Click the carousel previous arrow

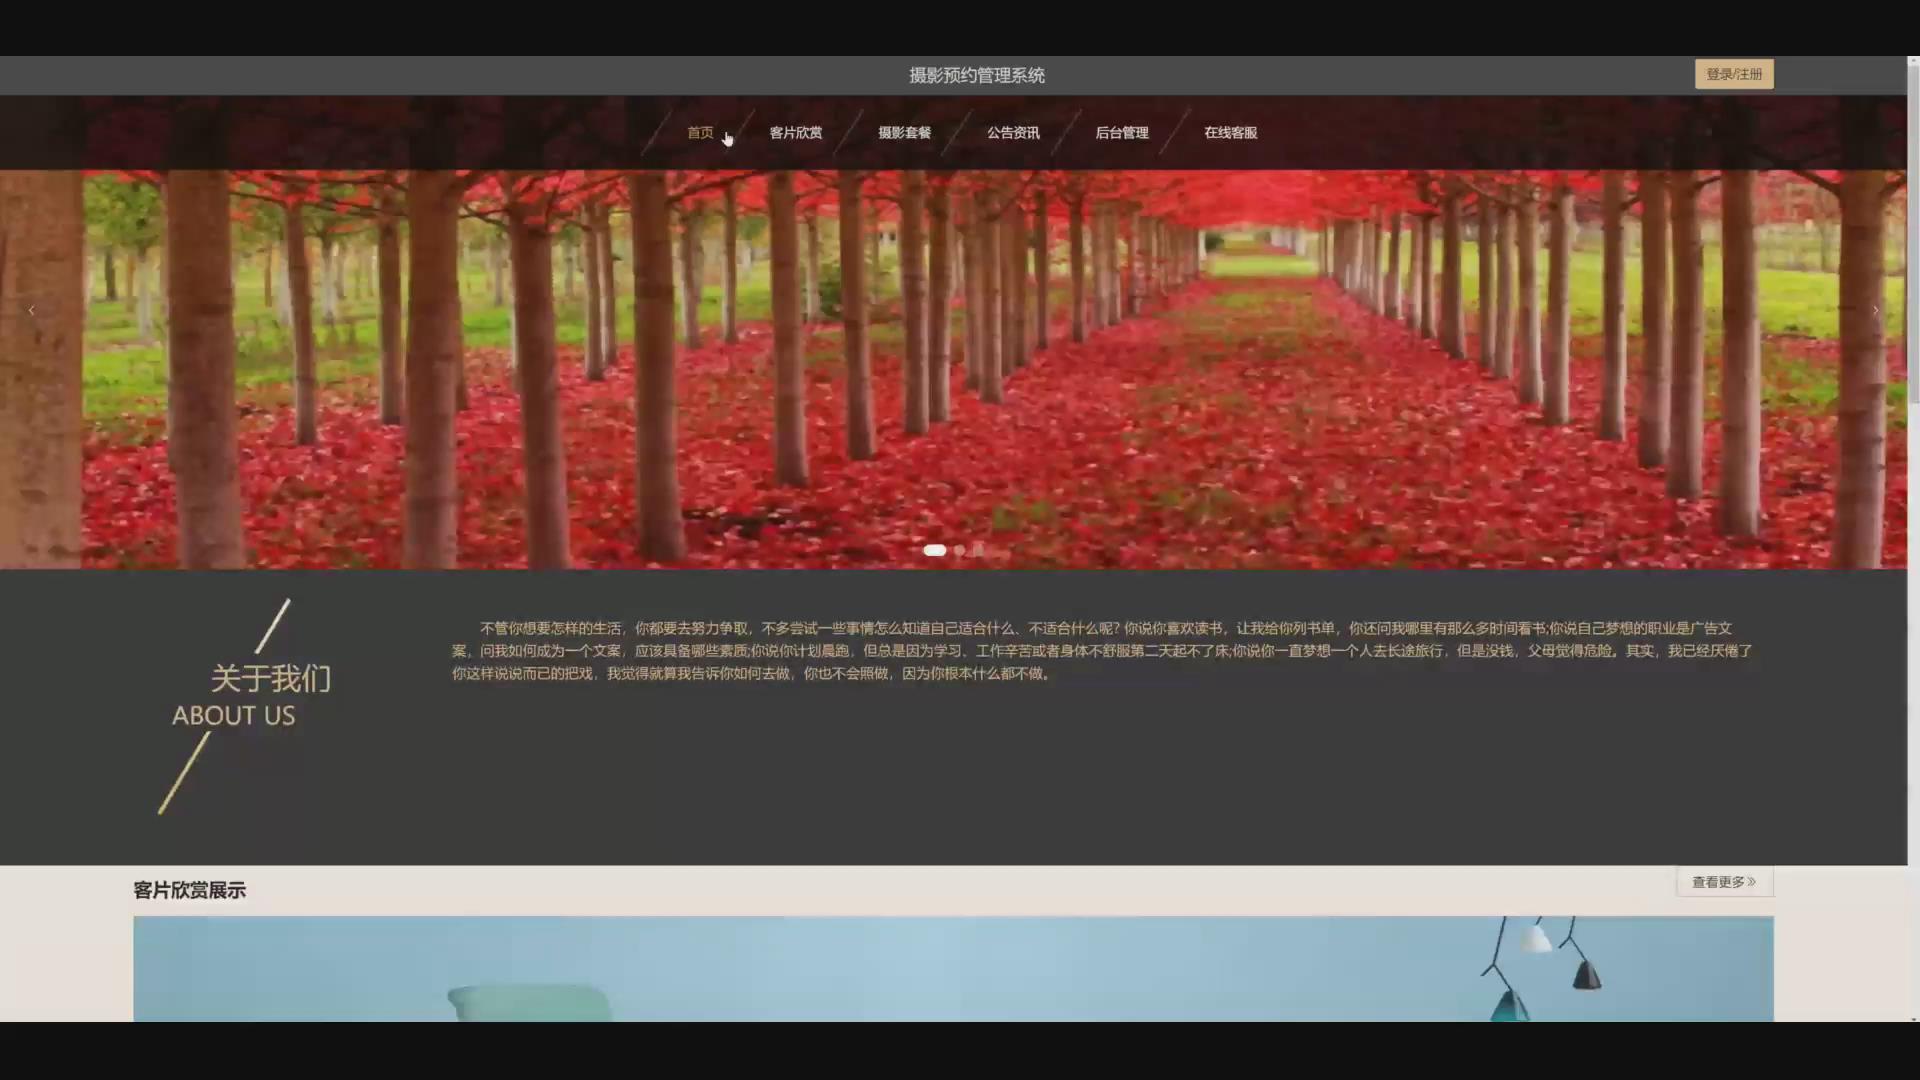click(31, 311)
